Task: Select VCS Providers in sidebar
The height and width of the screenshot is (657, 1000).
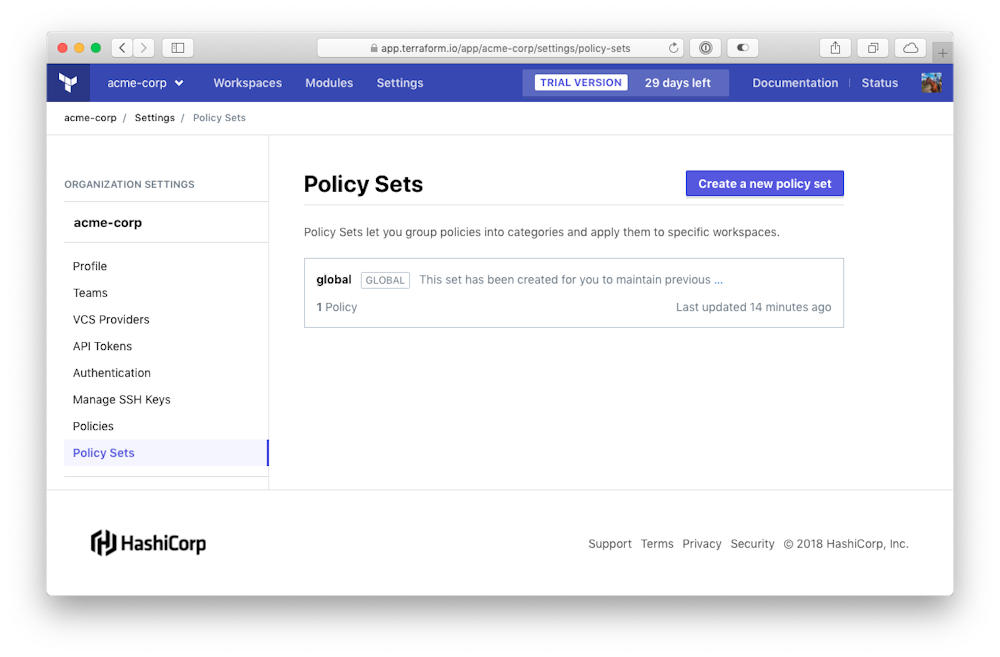Action: pos(111,320)
